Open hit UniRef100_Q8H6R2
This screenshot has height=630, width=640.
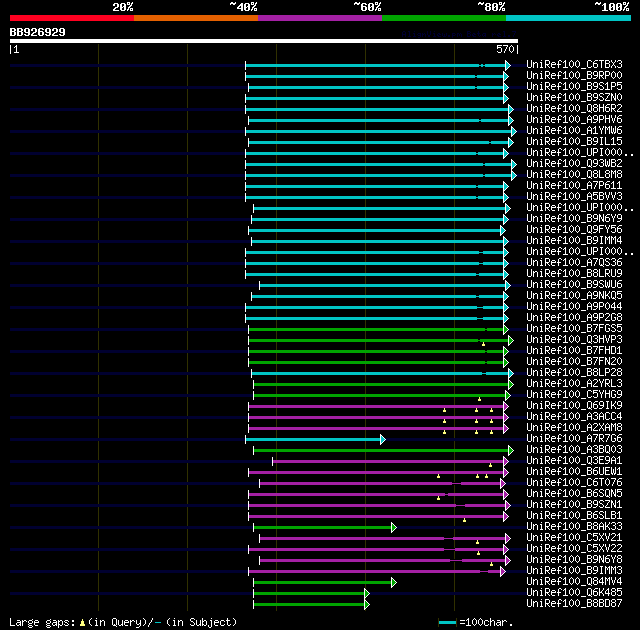click(574, 109)
